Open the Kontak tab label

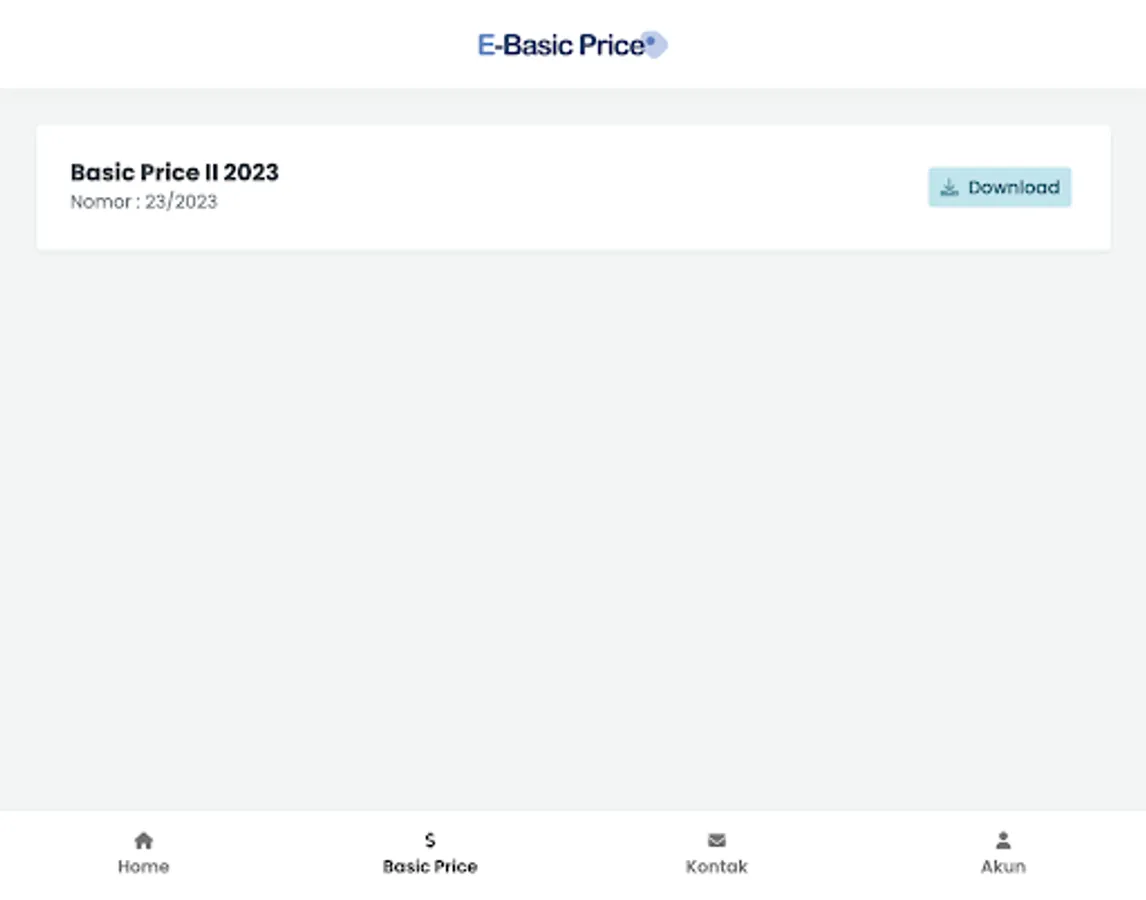click(716, 867)
